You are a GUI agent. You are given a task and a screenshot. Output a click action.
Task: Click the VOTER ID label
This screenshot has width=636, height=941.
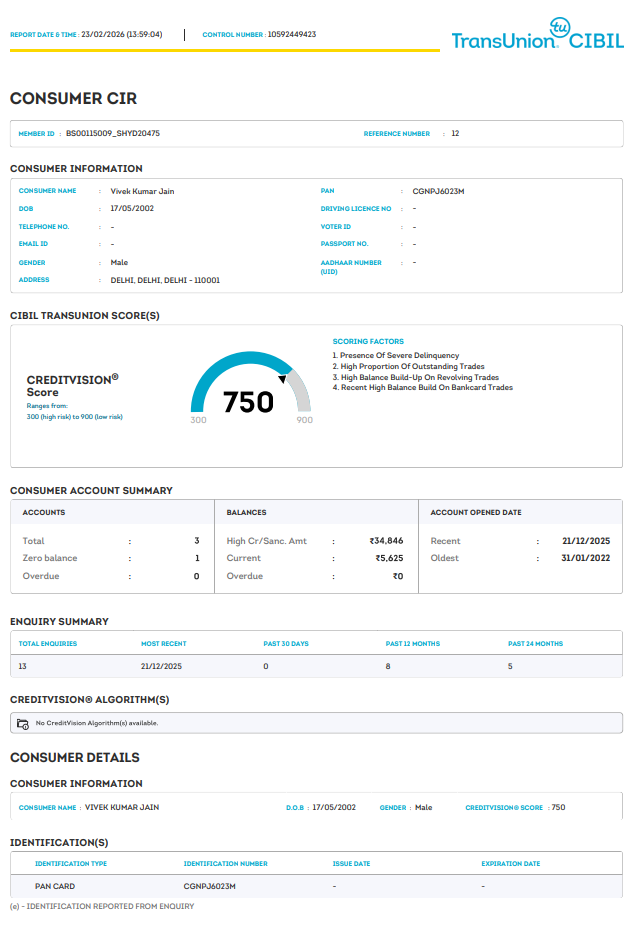(x=336, y=227)
